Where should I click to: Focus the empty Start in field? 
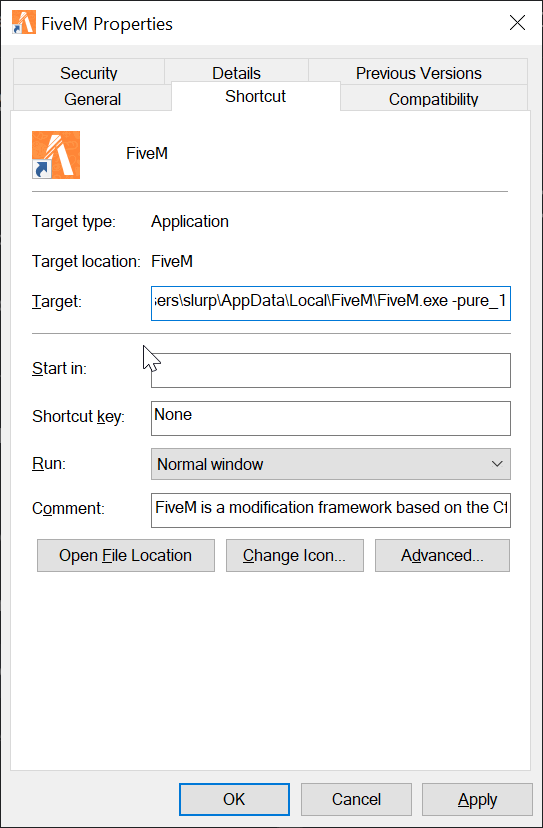(331, 371)
